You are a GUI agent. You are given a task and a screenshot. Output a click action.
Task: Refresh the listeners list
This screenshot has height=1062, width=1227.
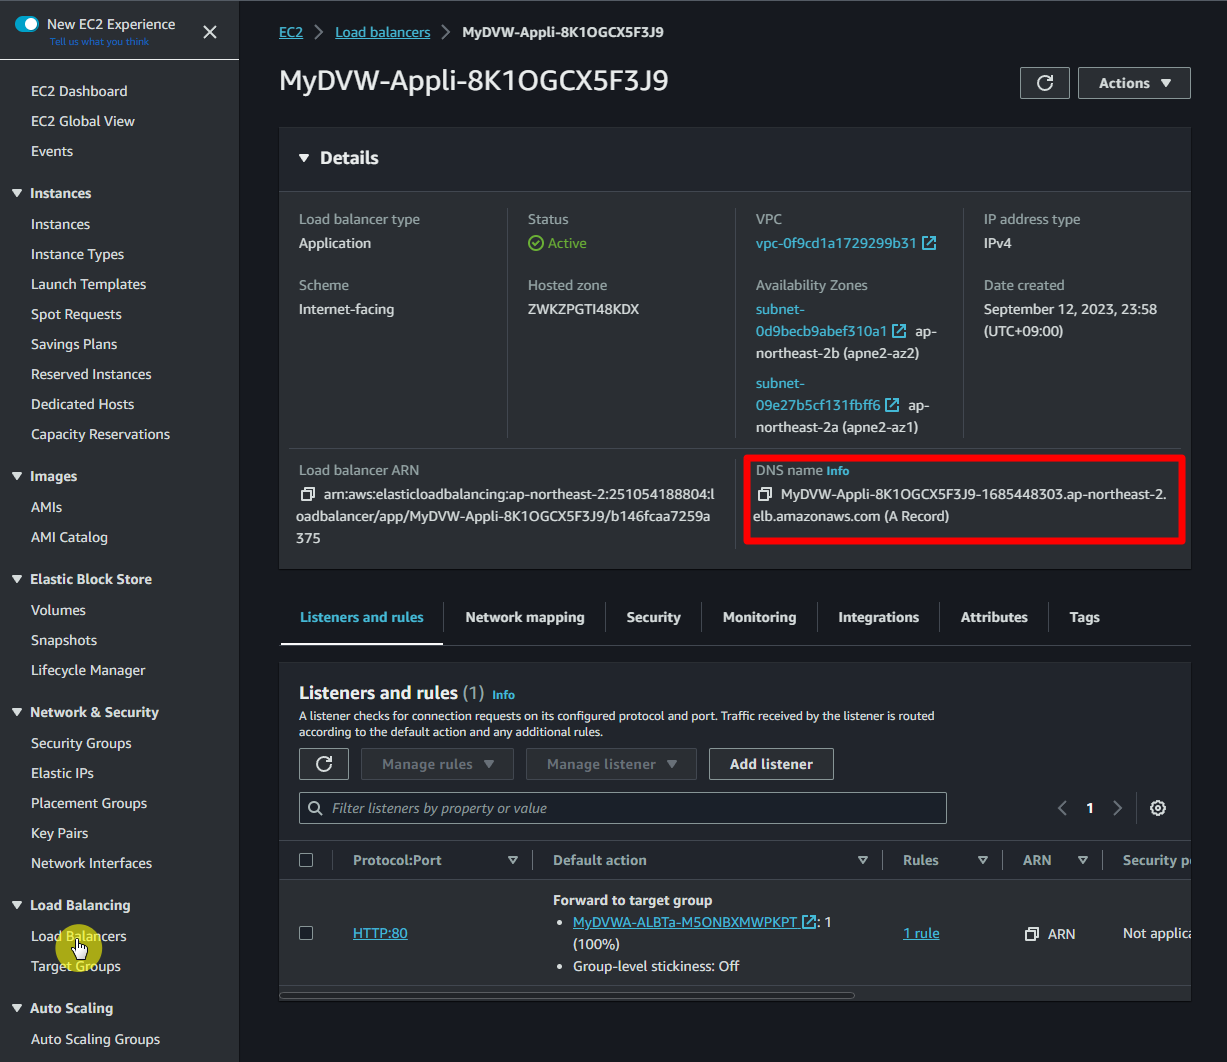[324, 764]
